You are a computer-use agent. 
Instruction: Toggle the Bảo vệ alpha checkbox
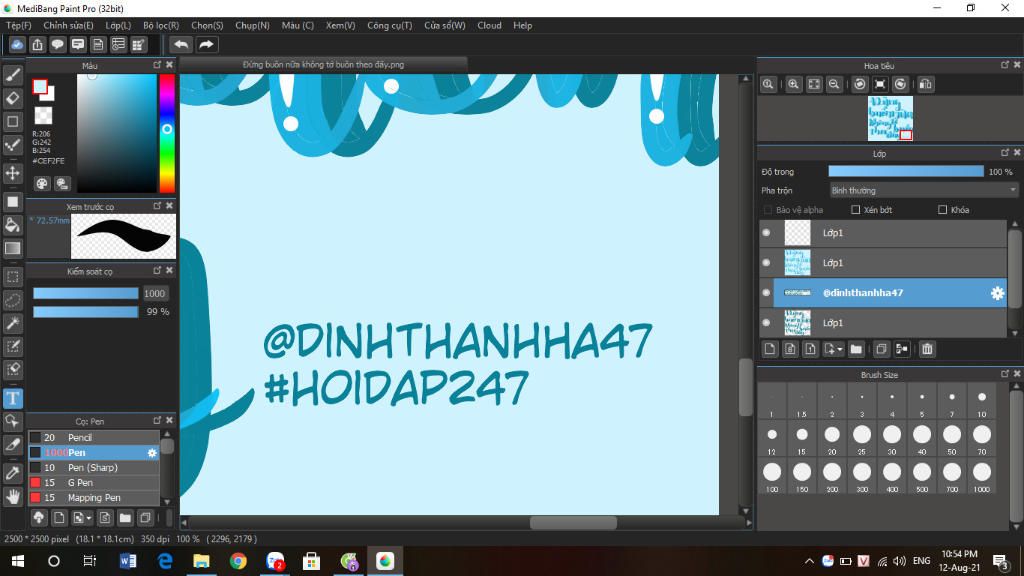[768, 210]
